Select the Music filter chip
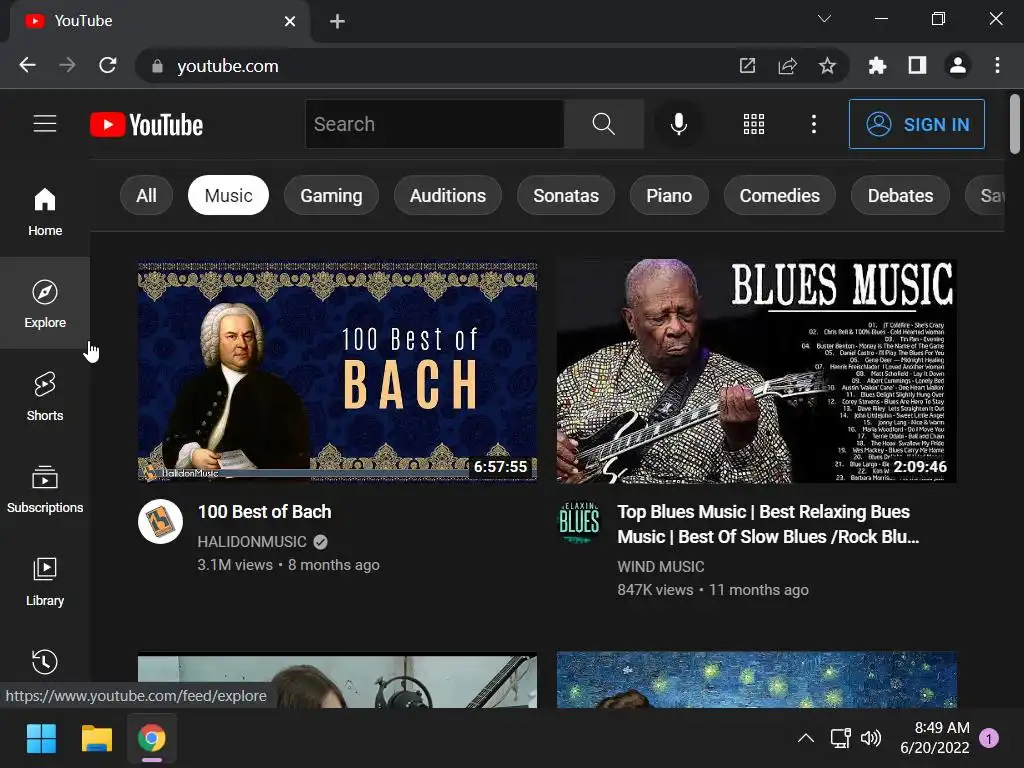The height and width of the screenshot is (768, 1024). (x=229, y=195)
